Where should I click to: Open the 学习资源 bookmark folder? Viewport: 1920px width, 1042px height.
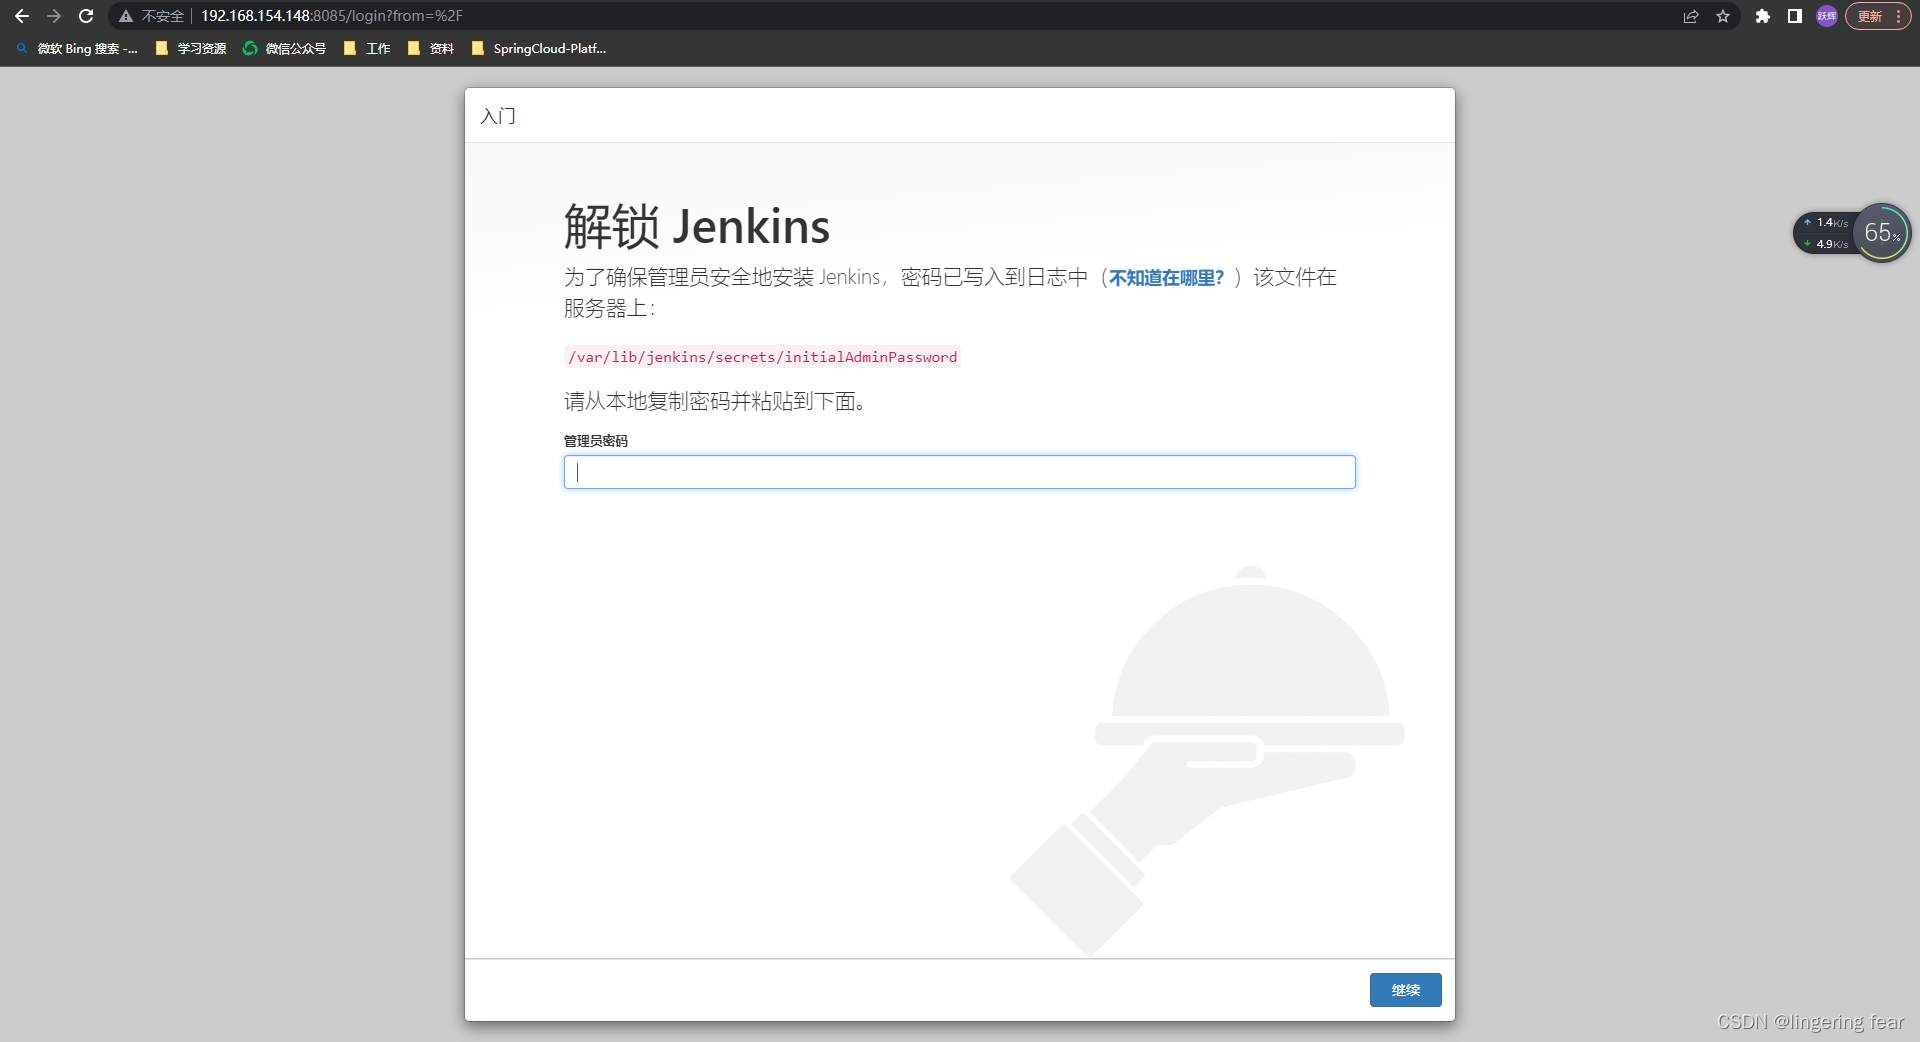pos(191,48)
